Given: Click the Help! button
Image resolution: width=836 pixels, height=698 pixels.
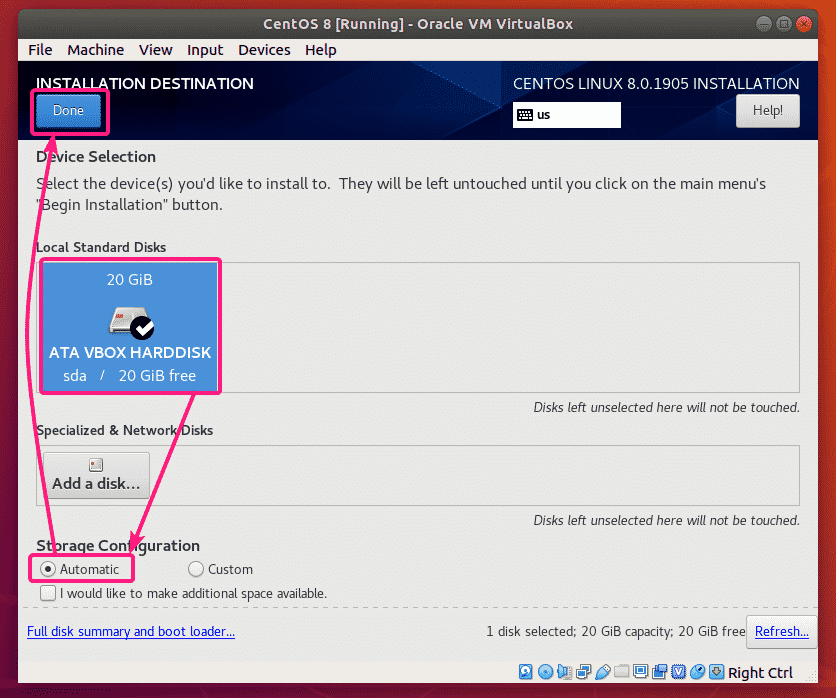Looking at the screenshot, I should pyautogui.click(x=767, y=110).
